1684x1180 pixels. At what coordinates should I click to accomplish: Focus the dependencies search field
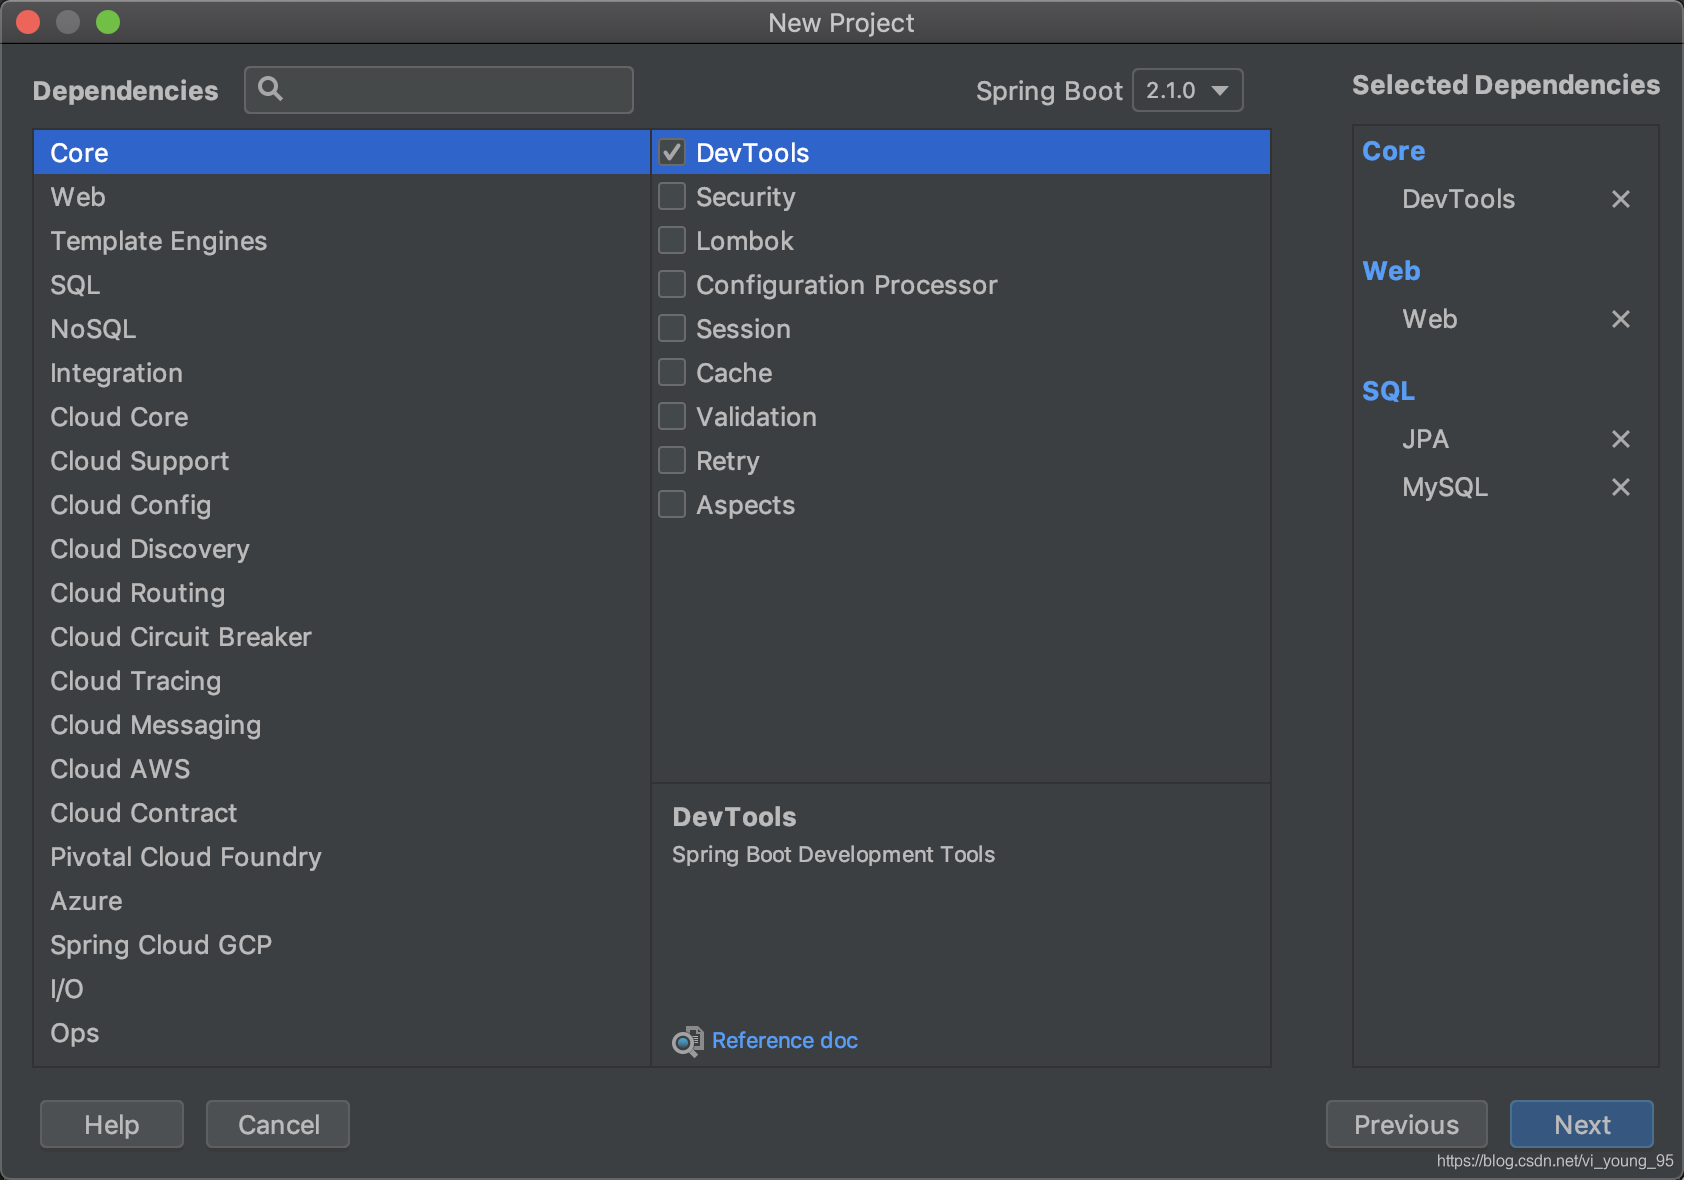coord(439,90)
